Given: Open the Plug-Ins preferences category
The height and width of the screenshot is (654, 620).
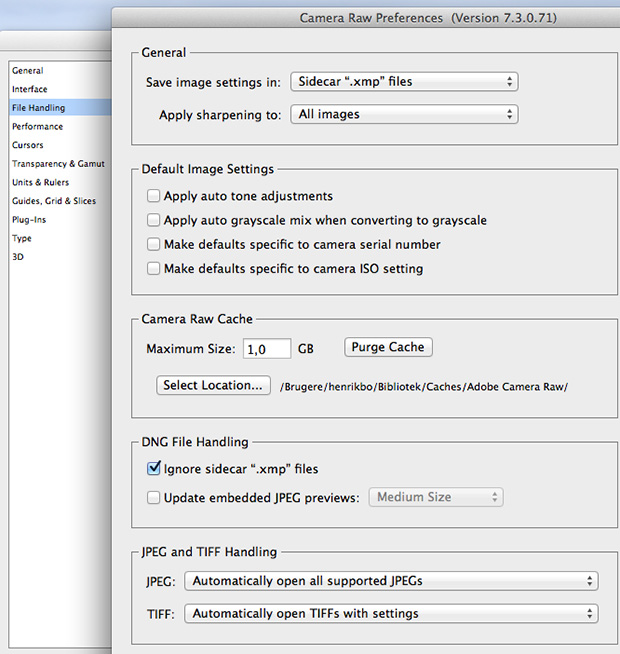Looking at the screenshot, I should click(29, 220).
